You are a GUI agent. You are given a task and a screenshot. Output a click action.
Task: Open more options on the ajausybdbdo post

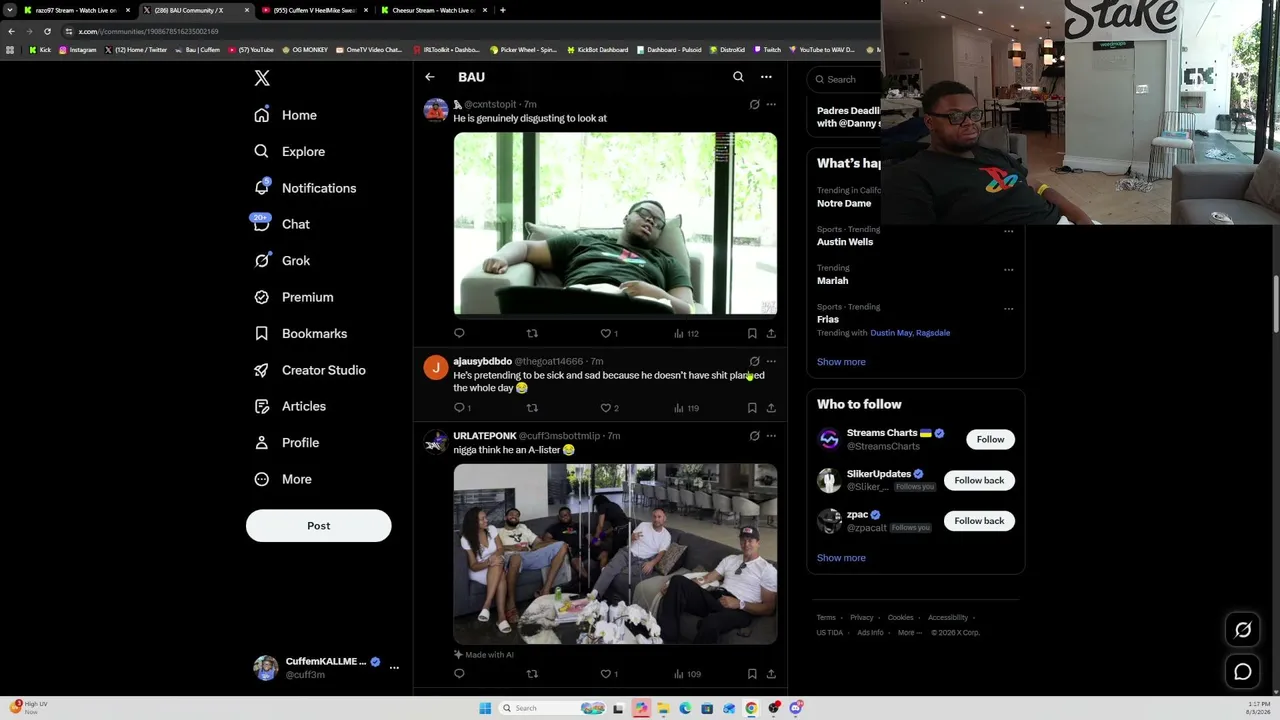771,361
